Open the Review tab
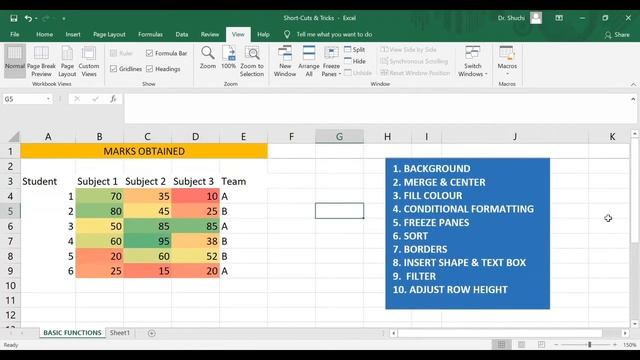This screenshot has width=640, height=360. tap(210, 34)
